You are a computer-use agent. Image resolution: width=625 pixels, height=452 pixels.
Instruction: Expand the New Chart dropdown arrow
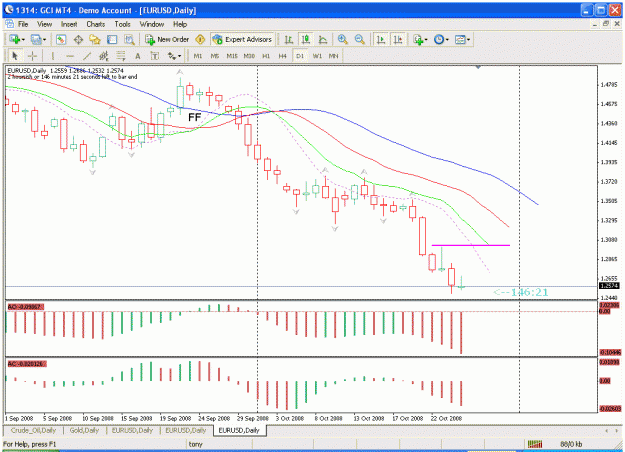(23, 39)
